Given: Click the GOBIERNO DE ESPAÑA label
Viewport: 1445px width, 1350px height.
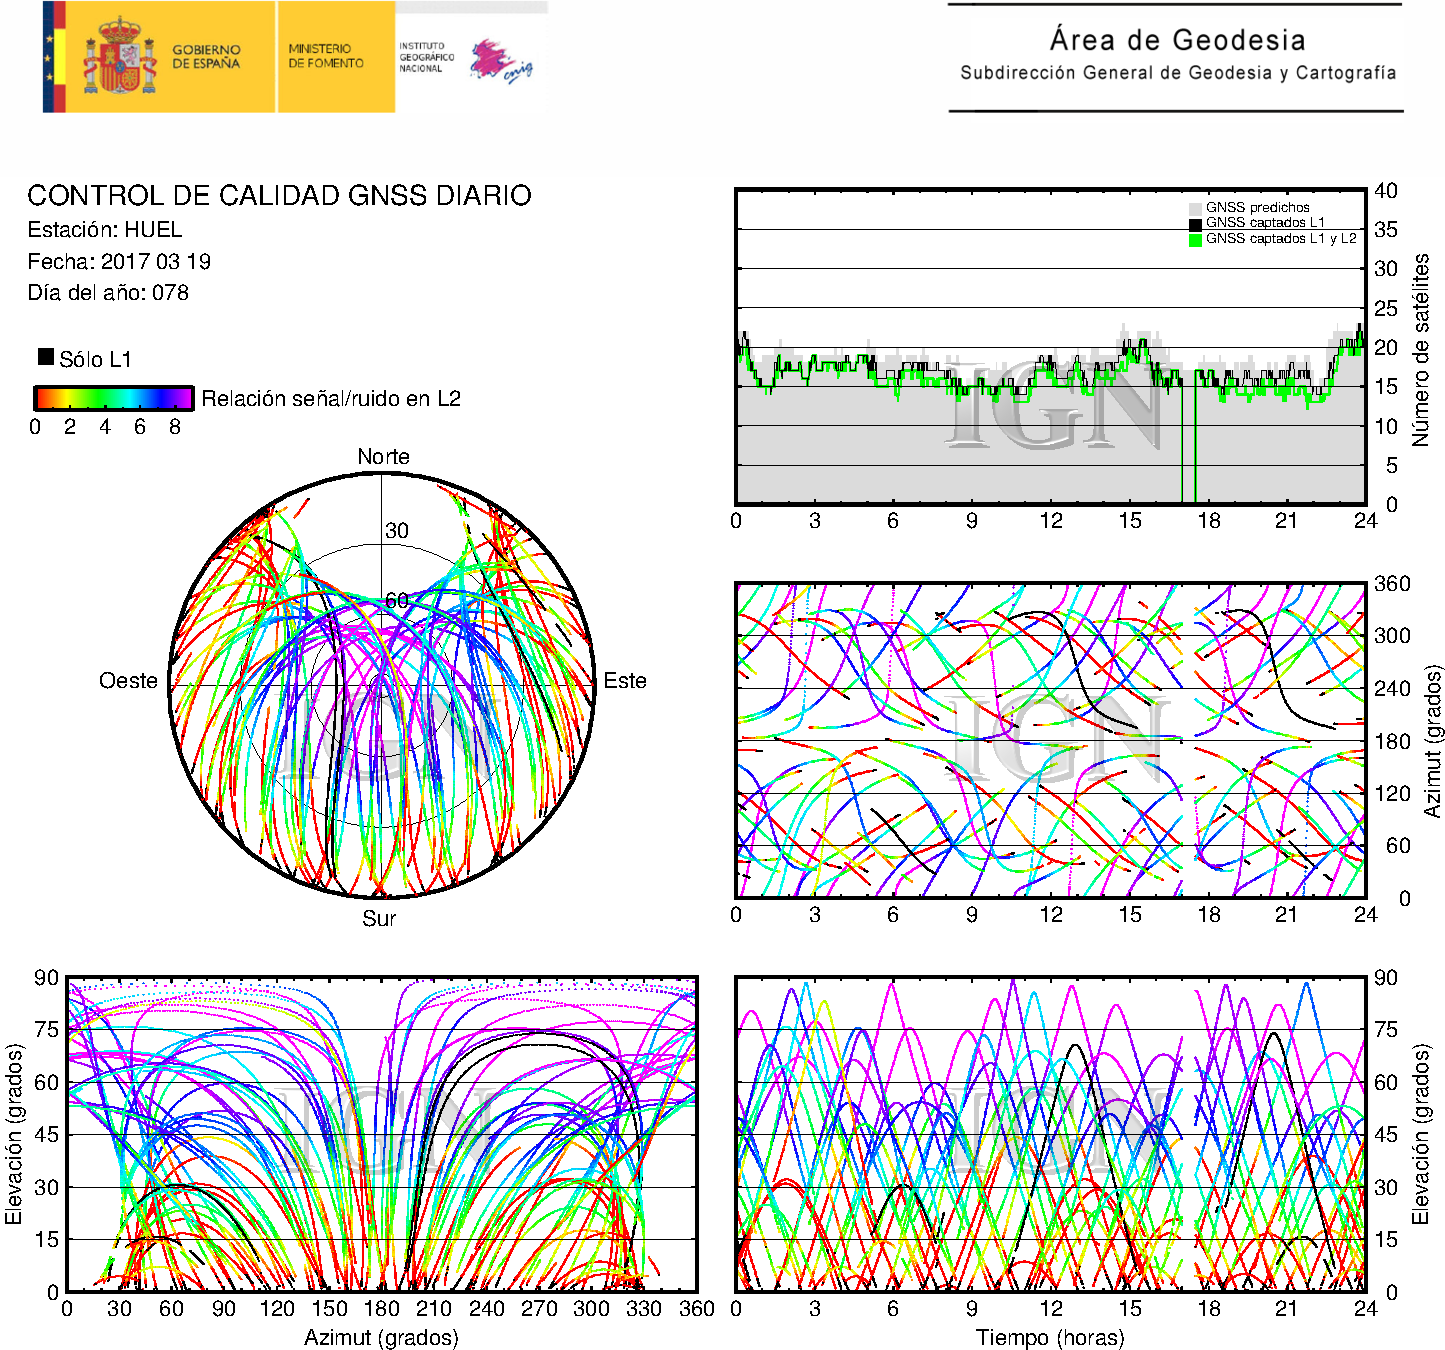Looking at the screenshot, I should pos(206,57).
